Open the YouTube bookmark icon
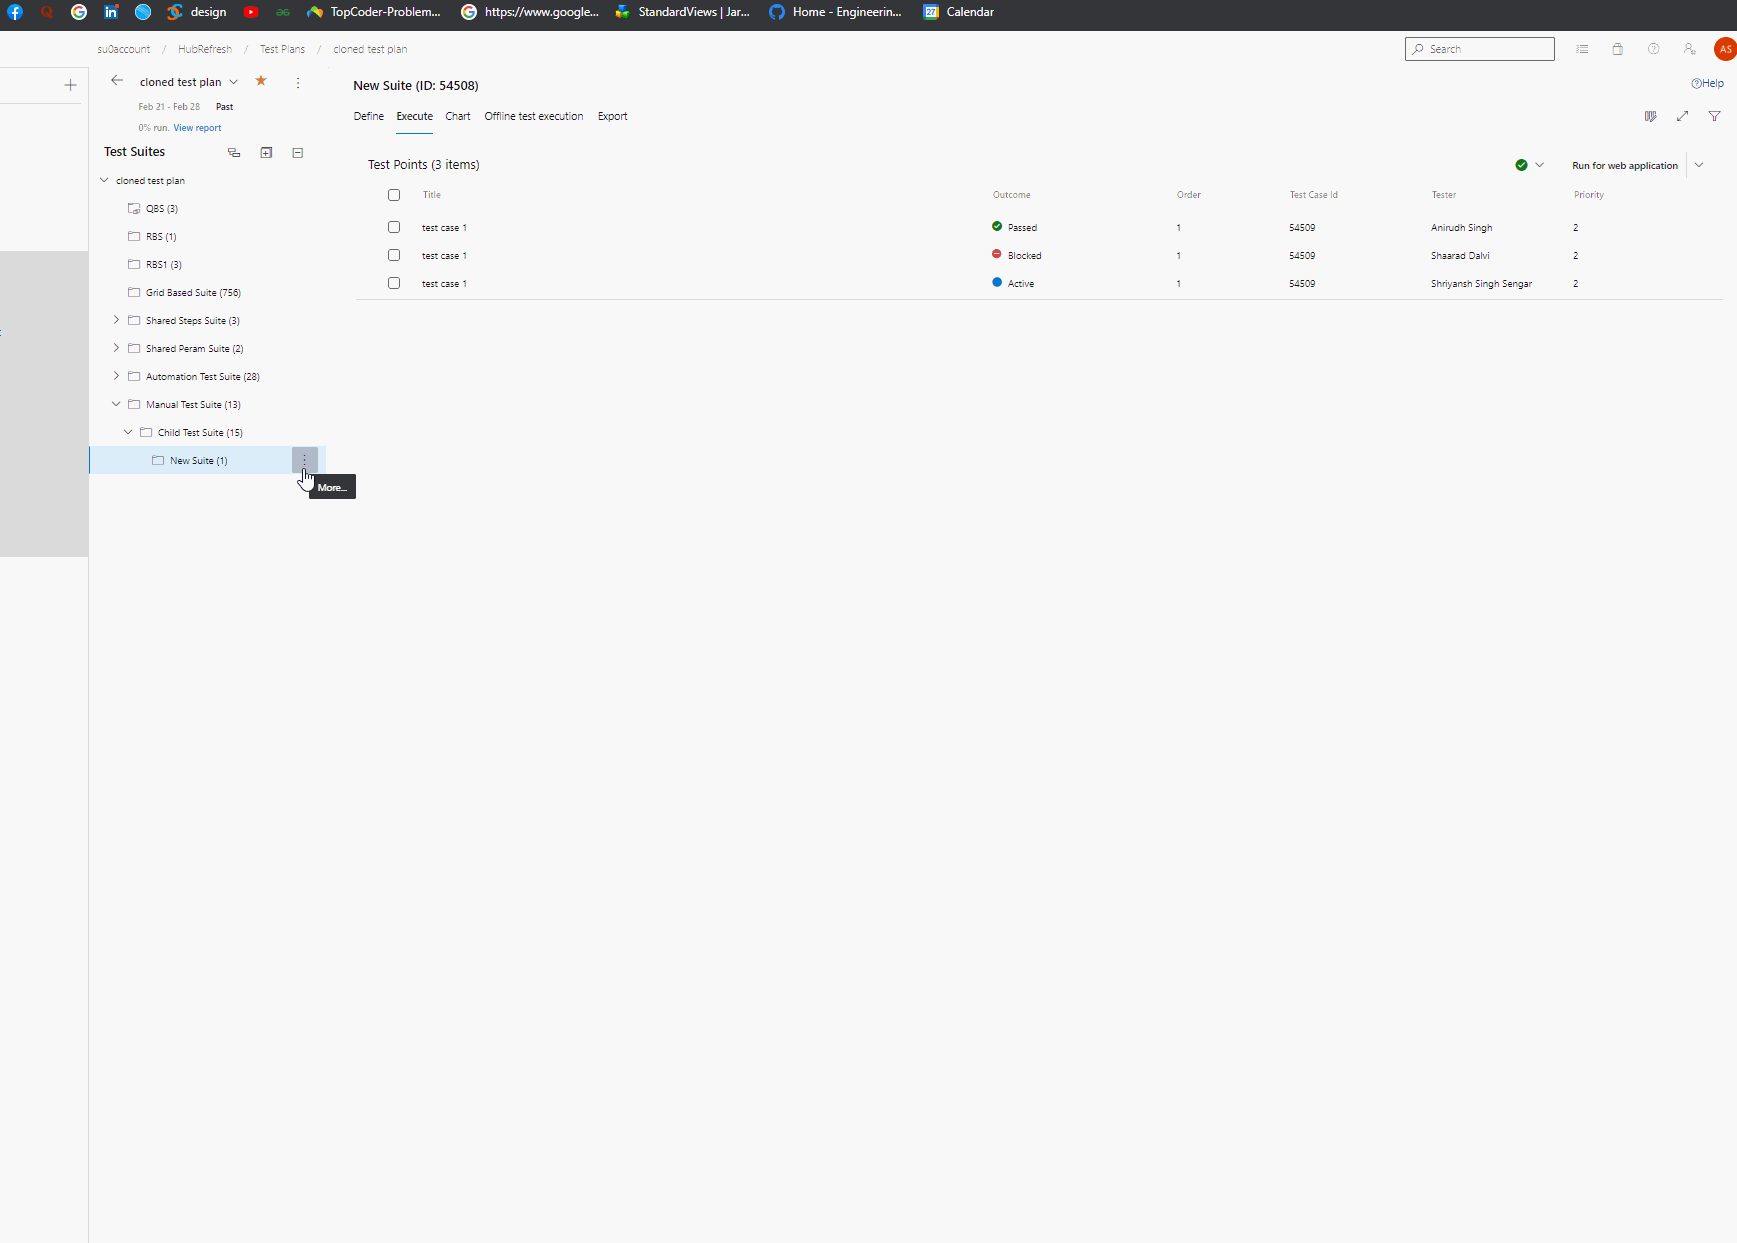 point(251,12)
